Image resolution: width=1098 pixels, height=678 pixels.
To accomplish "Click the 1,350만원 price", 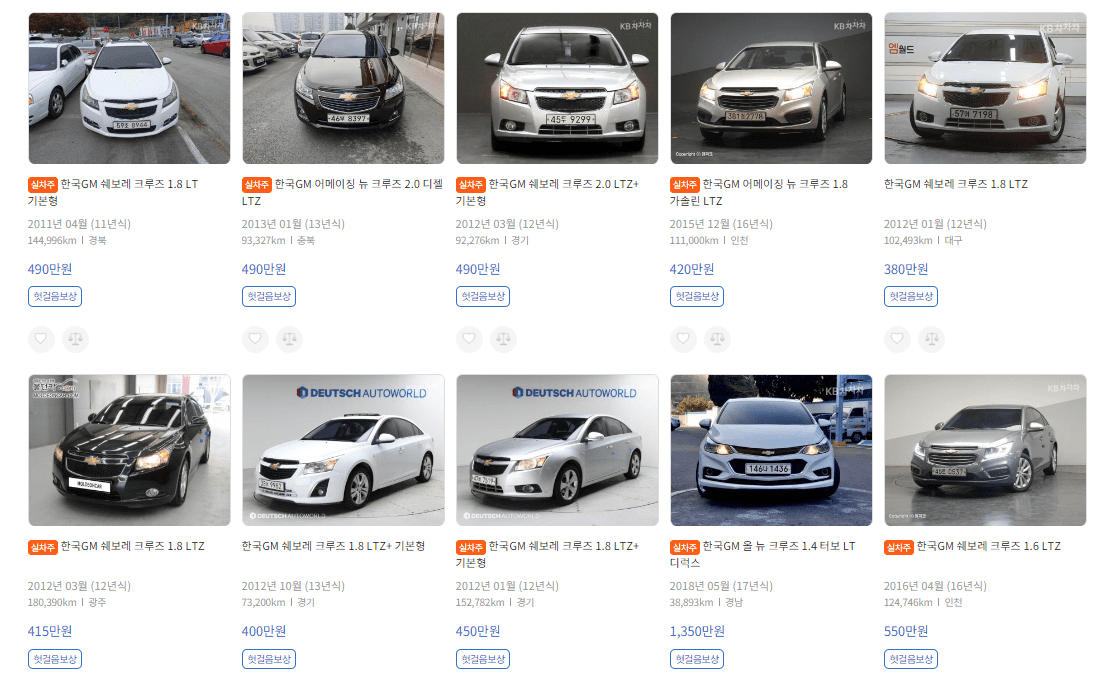I will (697, 631).
